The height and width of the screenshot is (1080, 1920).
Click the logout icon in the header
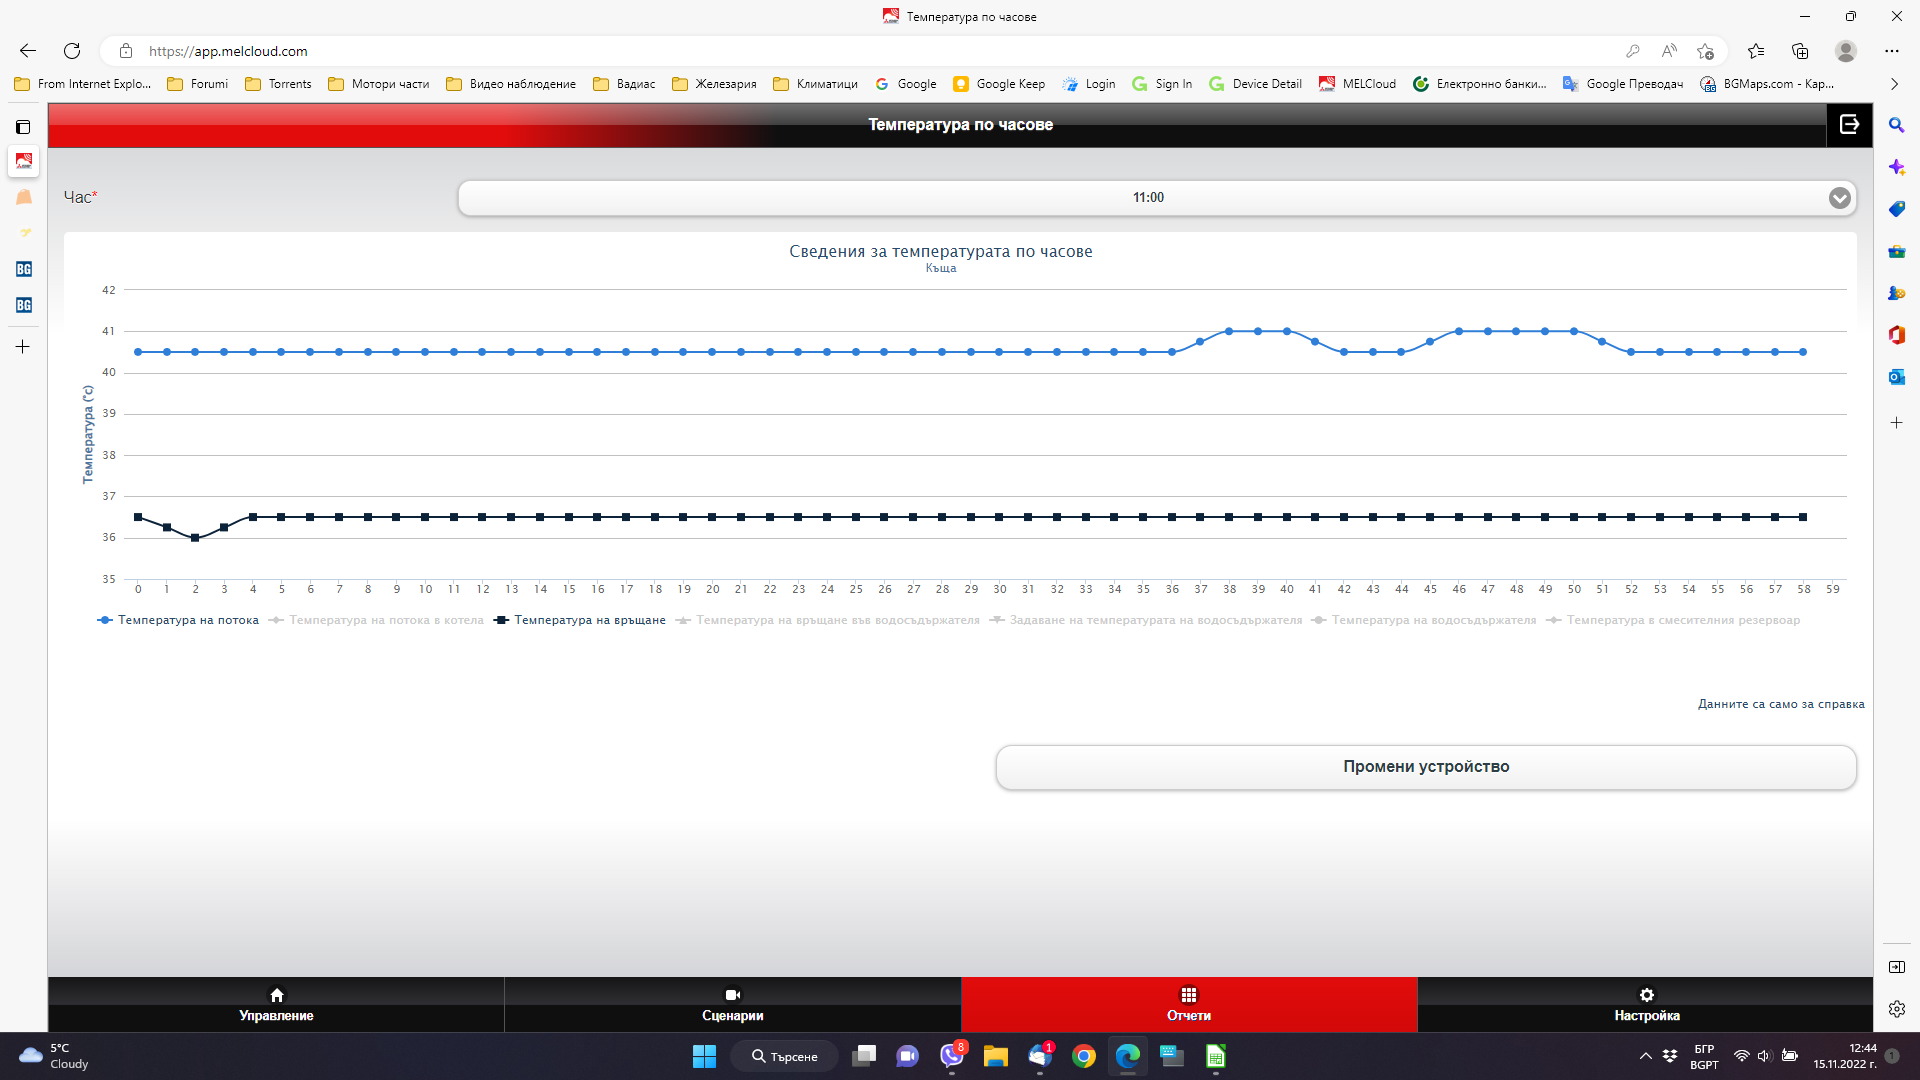pos(1848,124)
